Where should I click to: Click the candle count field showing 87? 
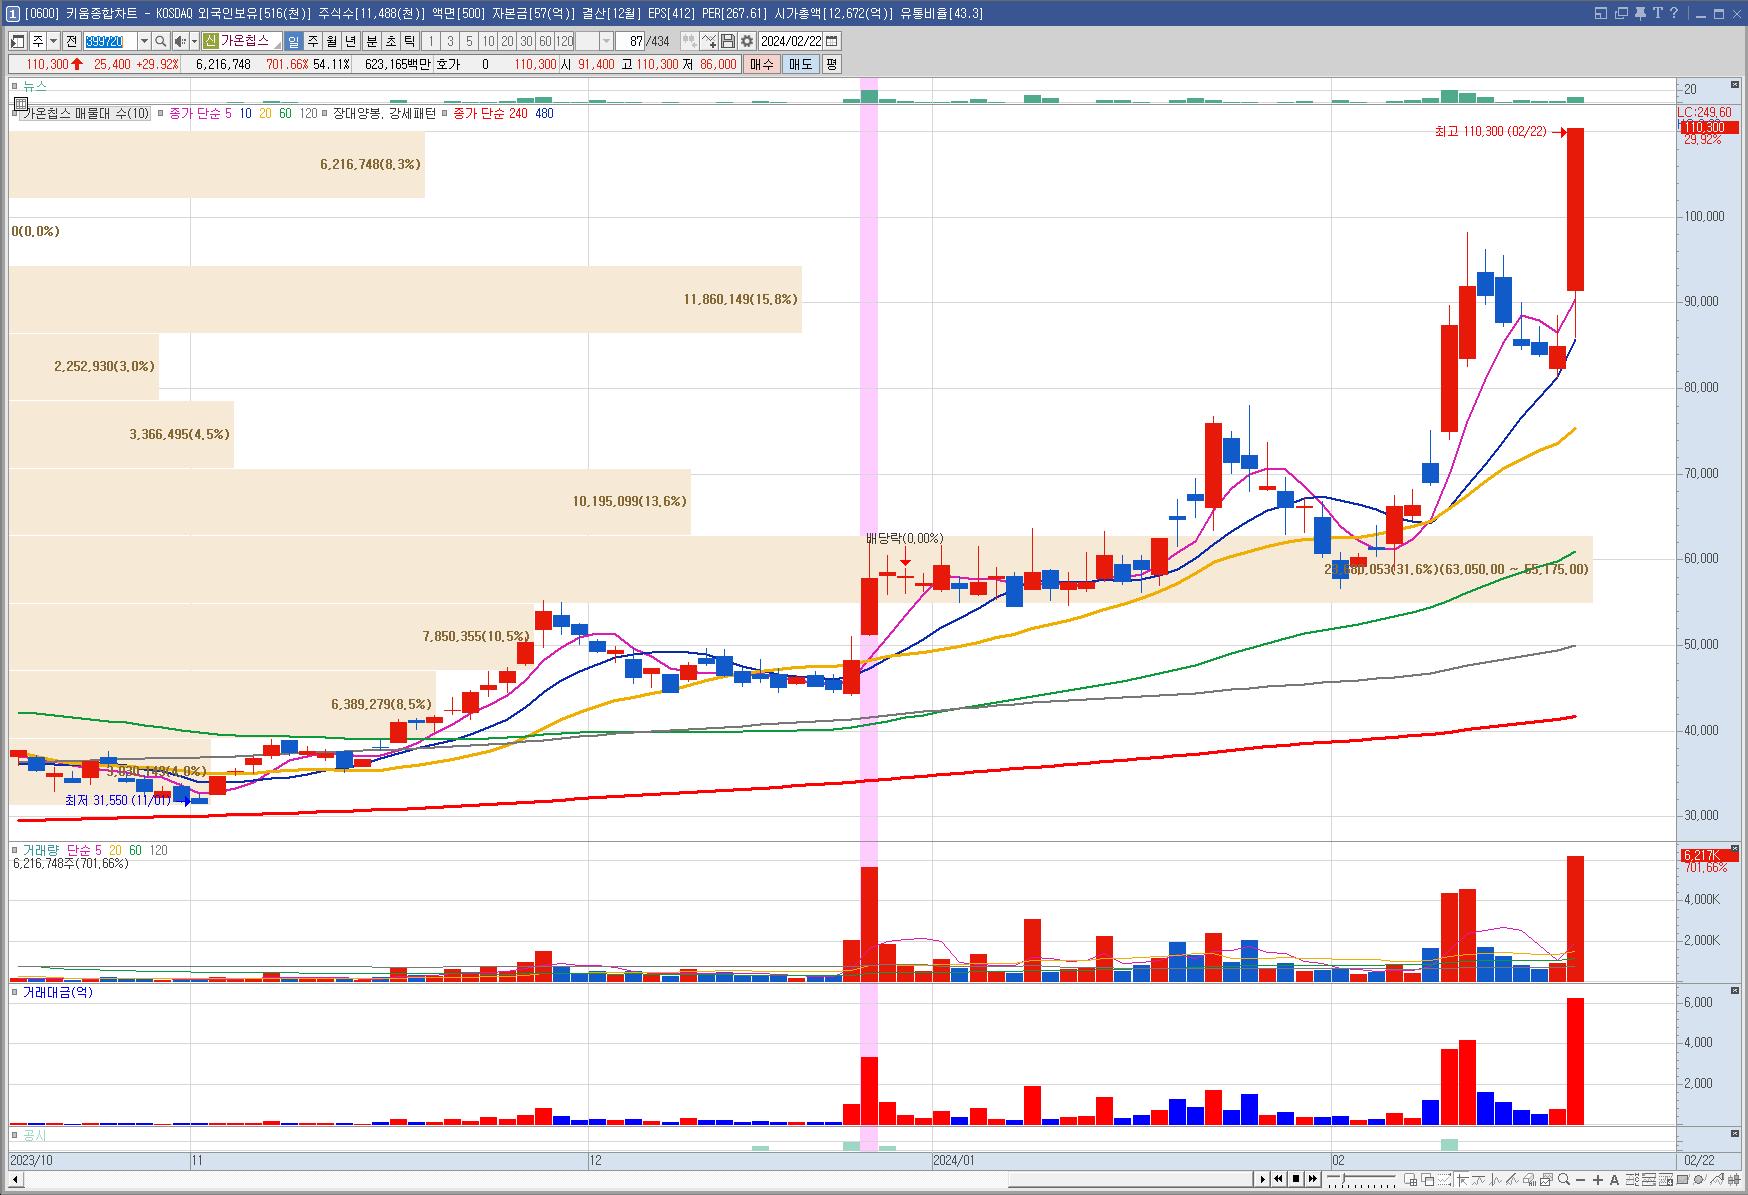630,41
